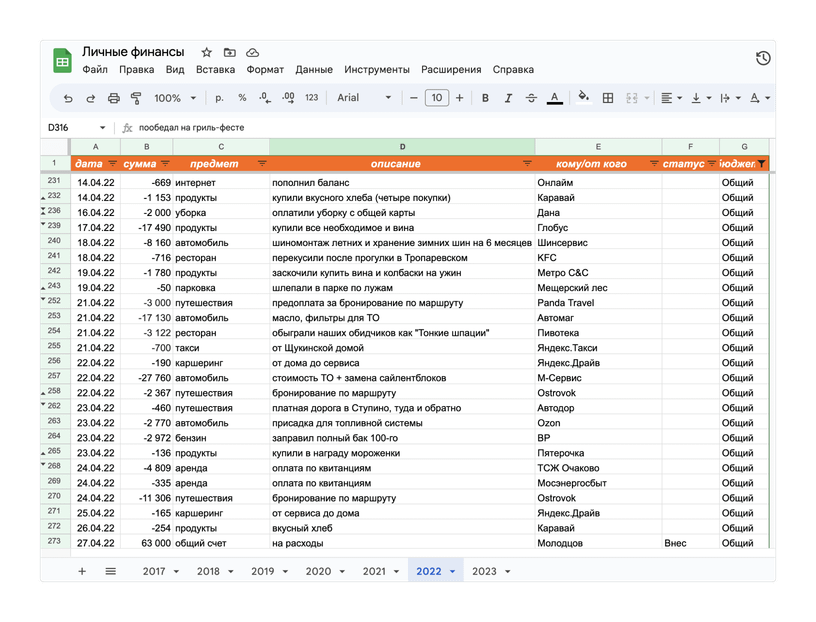This screenshot has width=816, height=622.
Task: Add a new sheet with plus
Action: [x=82, y=571]
